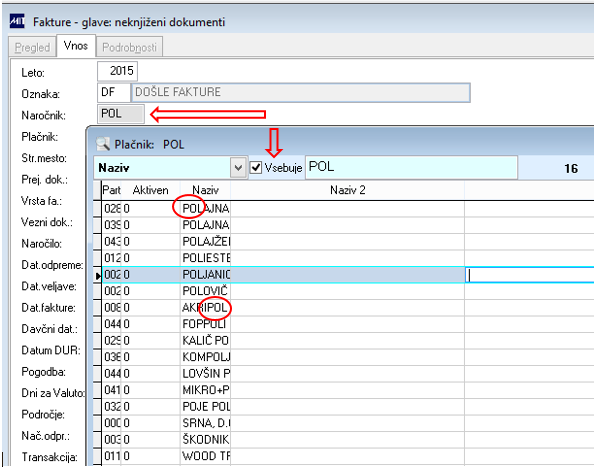Select the KOMPOLJ row
Screen dimensions: 602x468
coord(348,357)
